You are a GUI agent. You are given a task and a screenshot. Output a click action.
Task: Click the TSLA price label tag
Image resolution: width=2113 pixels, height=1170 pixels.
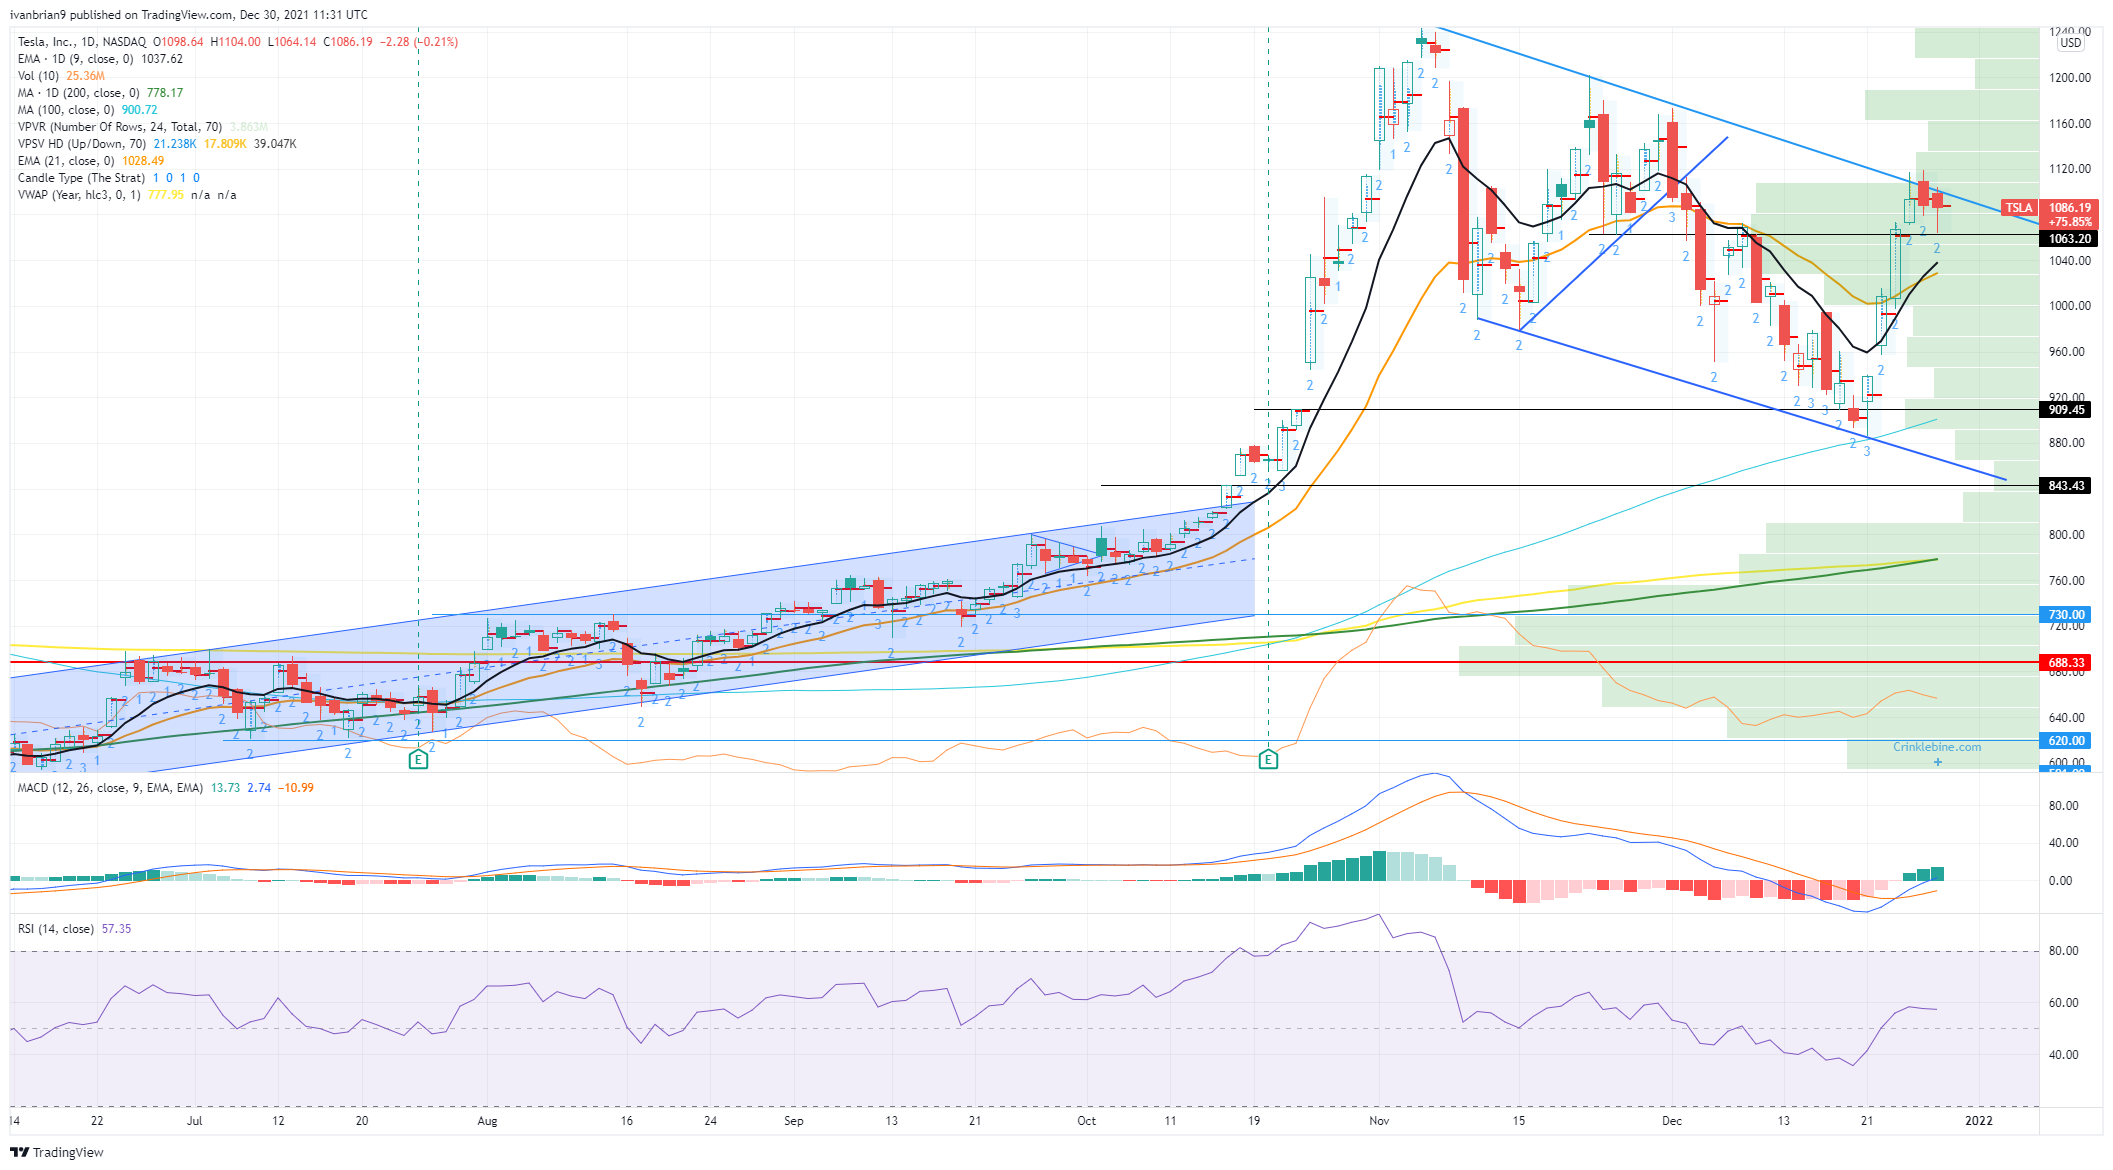(x=2019, y=208)
